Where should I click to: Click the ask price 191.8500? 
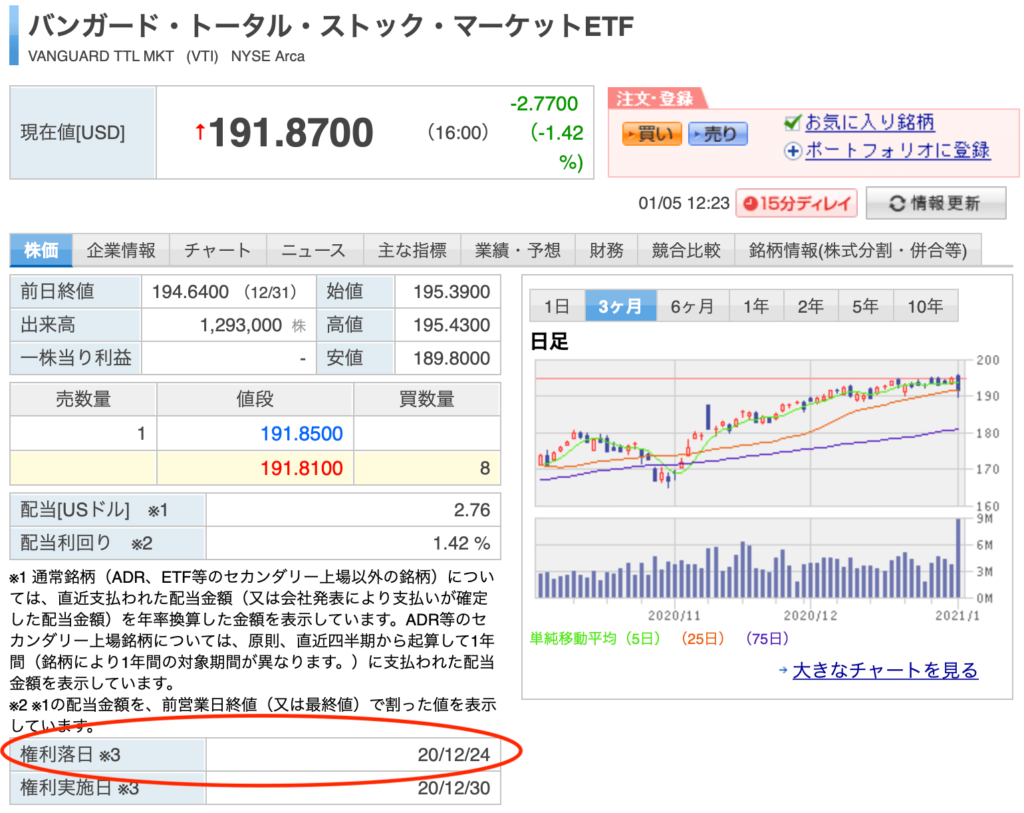[302, 434]
